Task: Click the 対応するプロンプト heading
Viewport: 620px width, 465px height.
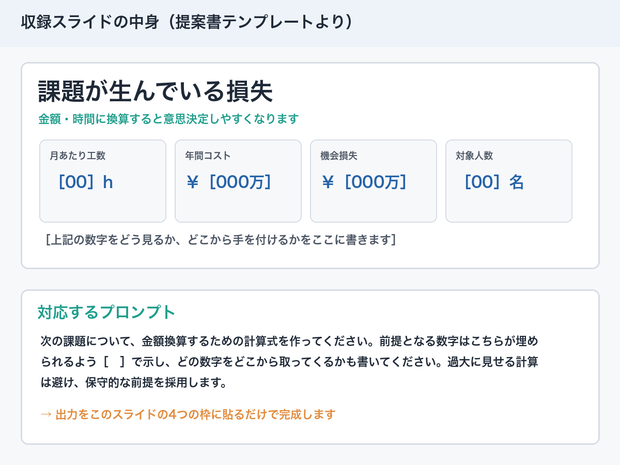Action: (106, 312)
